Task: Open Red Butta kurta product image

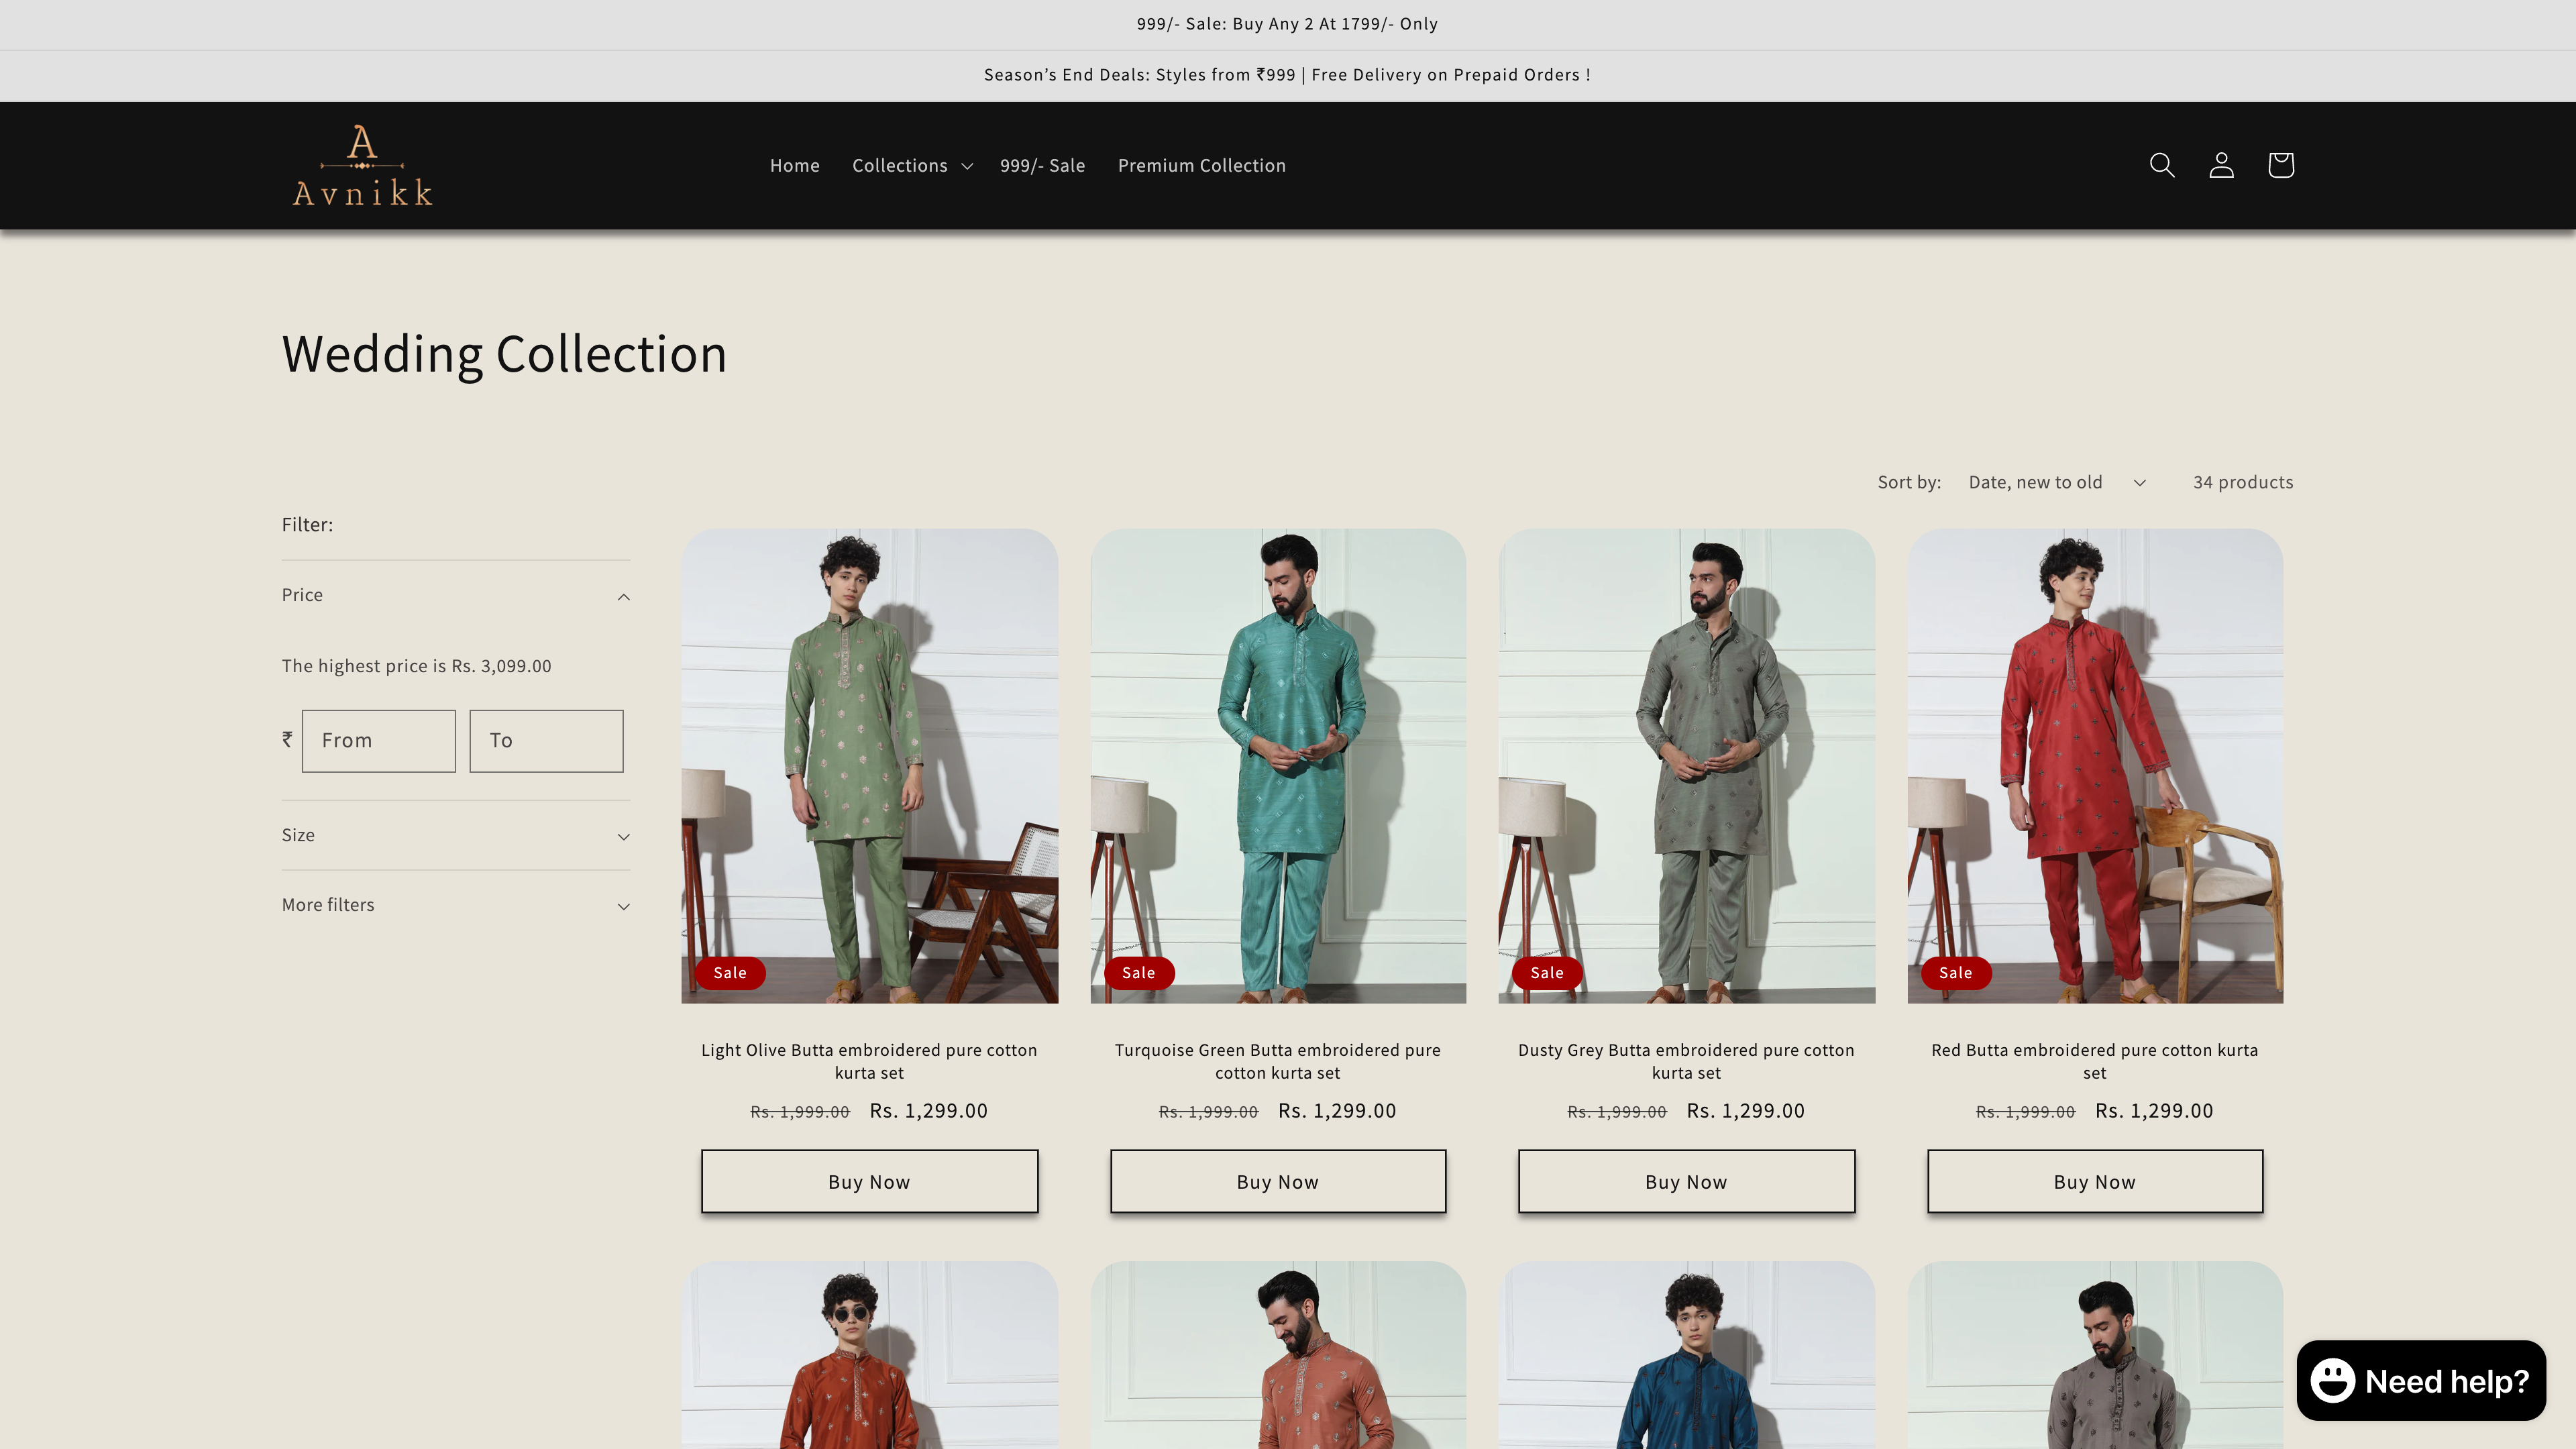Action: coord(2094,765)
